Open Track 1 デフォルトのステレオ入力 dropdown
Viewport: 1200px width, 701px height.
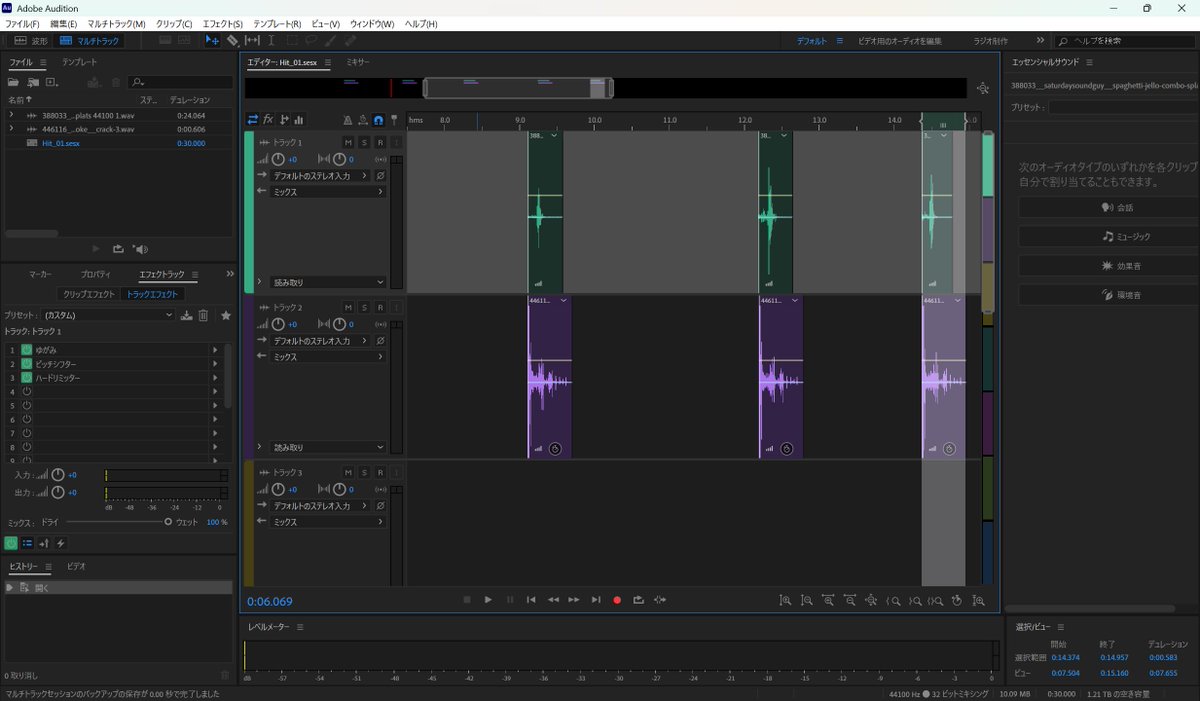pos(321,175)
